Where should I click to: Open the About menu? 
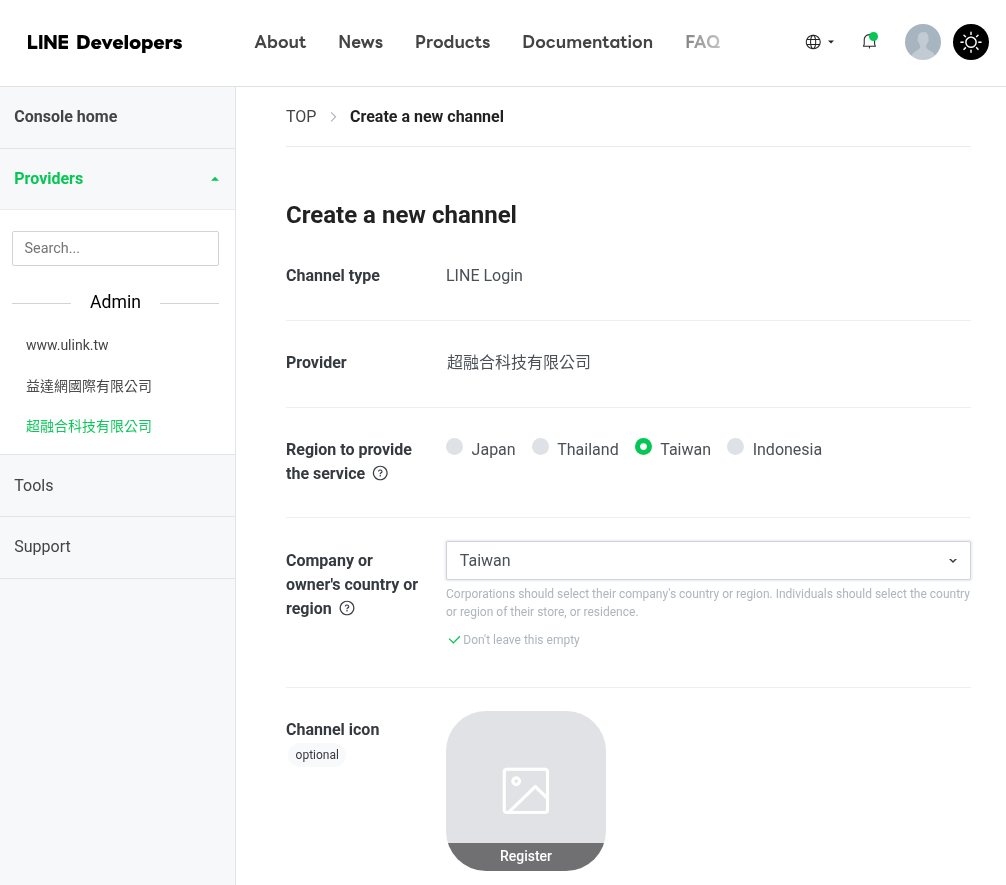[280, 42]
